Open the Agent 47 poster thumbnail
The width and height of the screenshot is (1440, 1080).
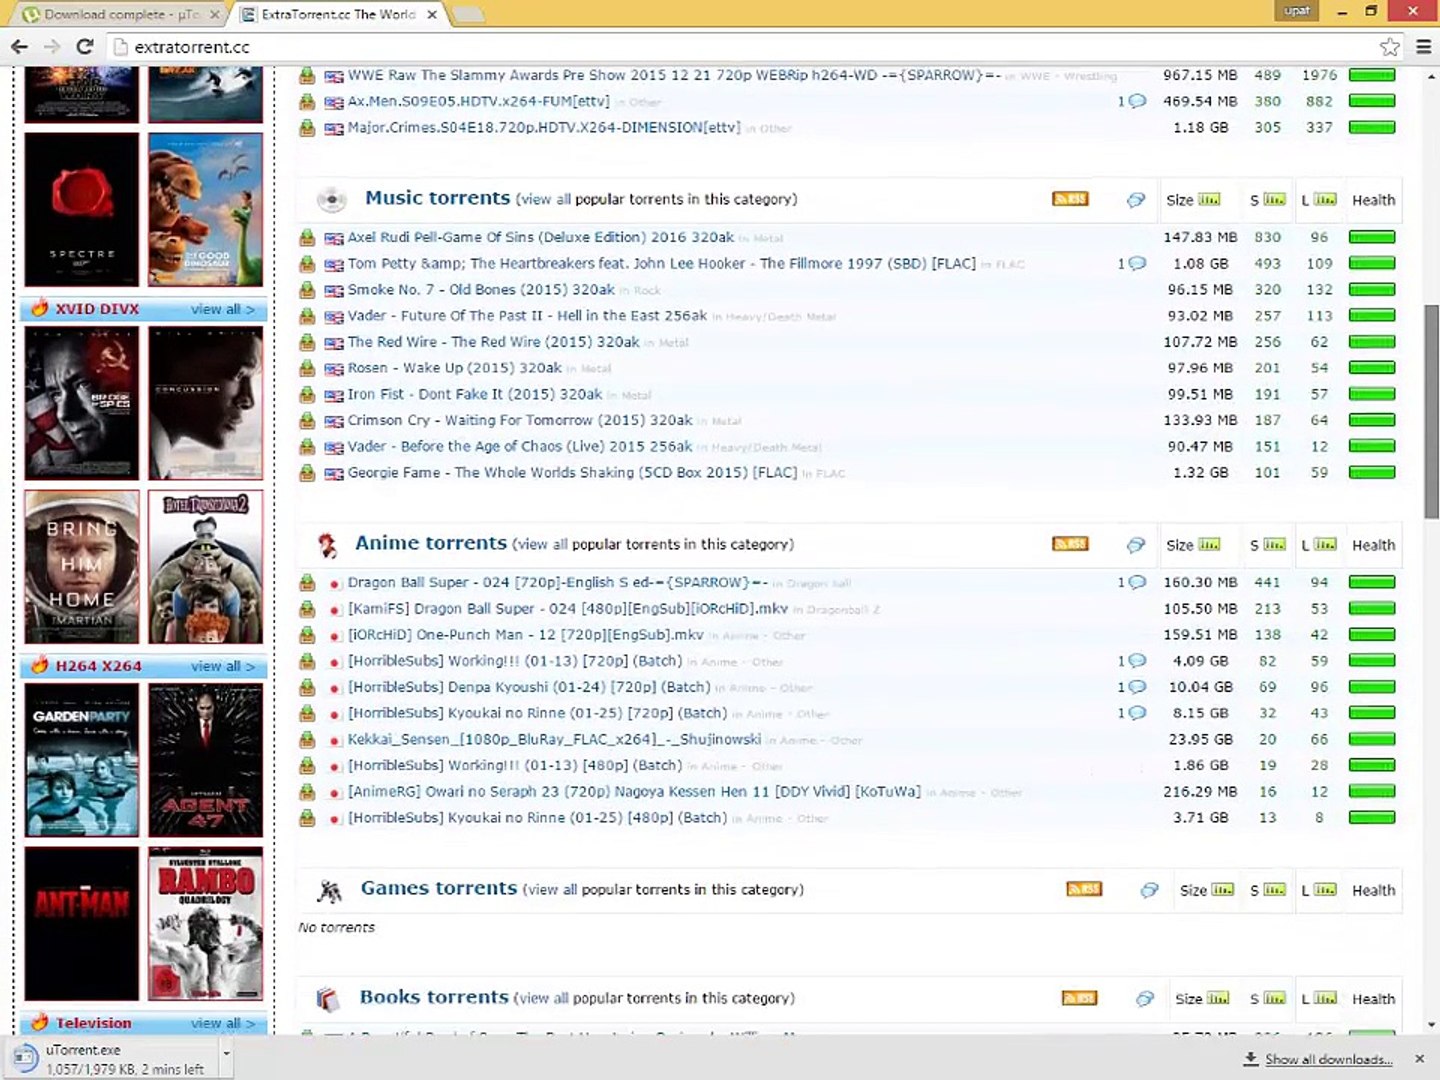coord(206,761)
